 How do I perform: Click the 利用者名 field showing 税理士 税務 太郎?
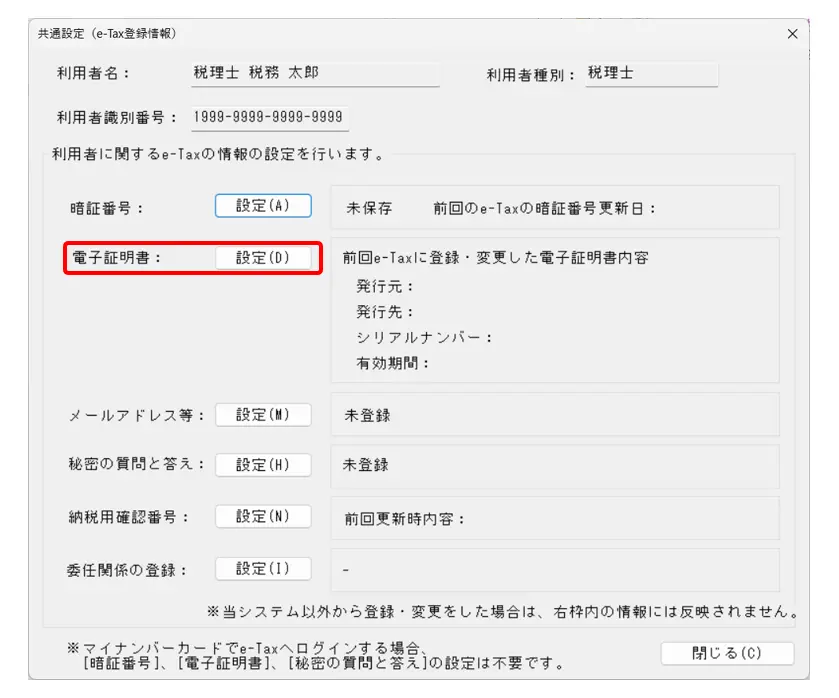click(x=314, y=73)
